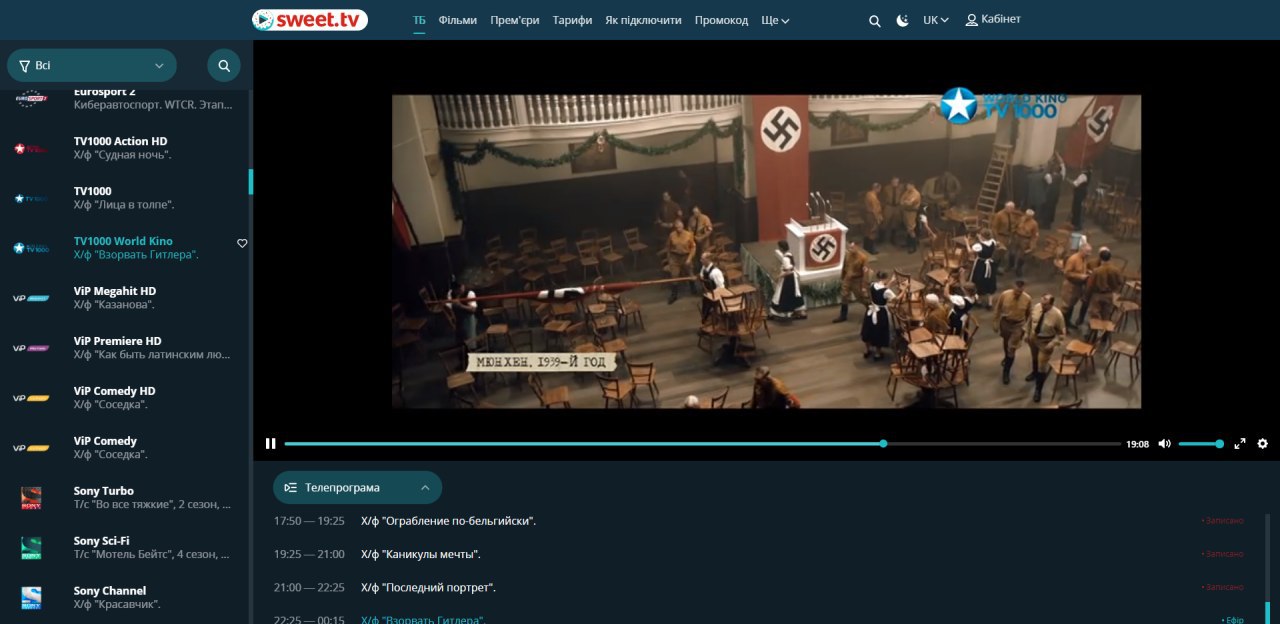Select ViP Comedy HD channel logo
The width and height of the screenshot is (1280, 624).
click(x=31, y=398)
